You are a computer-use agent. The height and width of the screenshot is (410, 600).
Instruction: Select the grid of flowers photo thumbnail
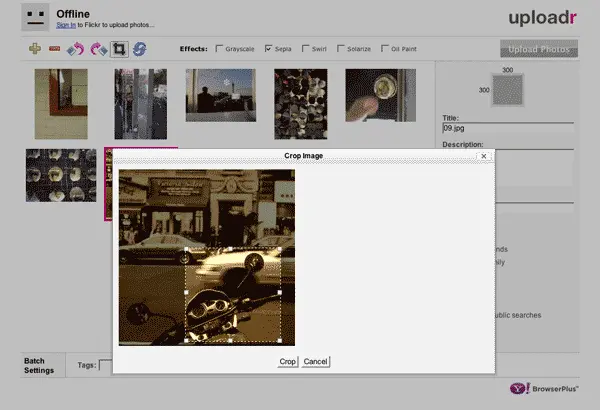click(61, 175)
